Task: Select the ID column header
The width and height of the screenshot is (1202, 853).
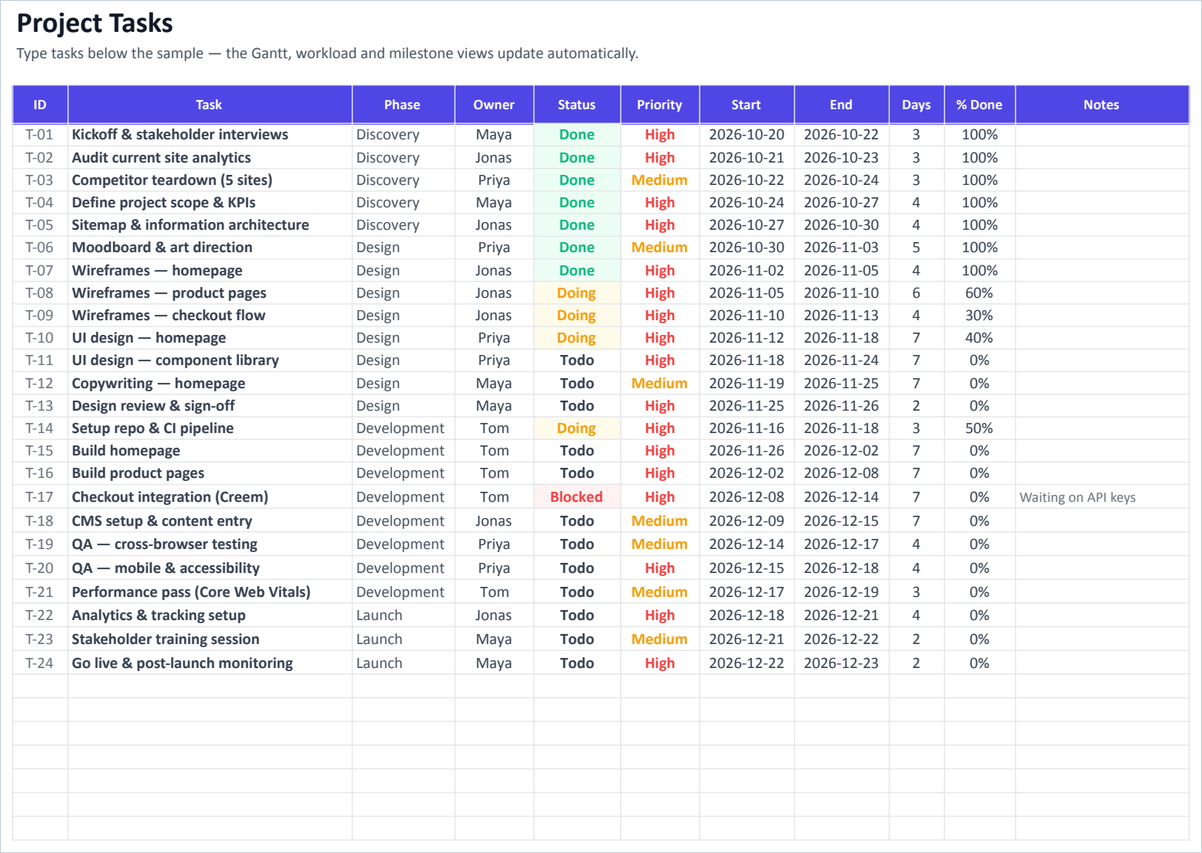Action: (40, 104)
